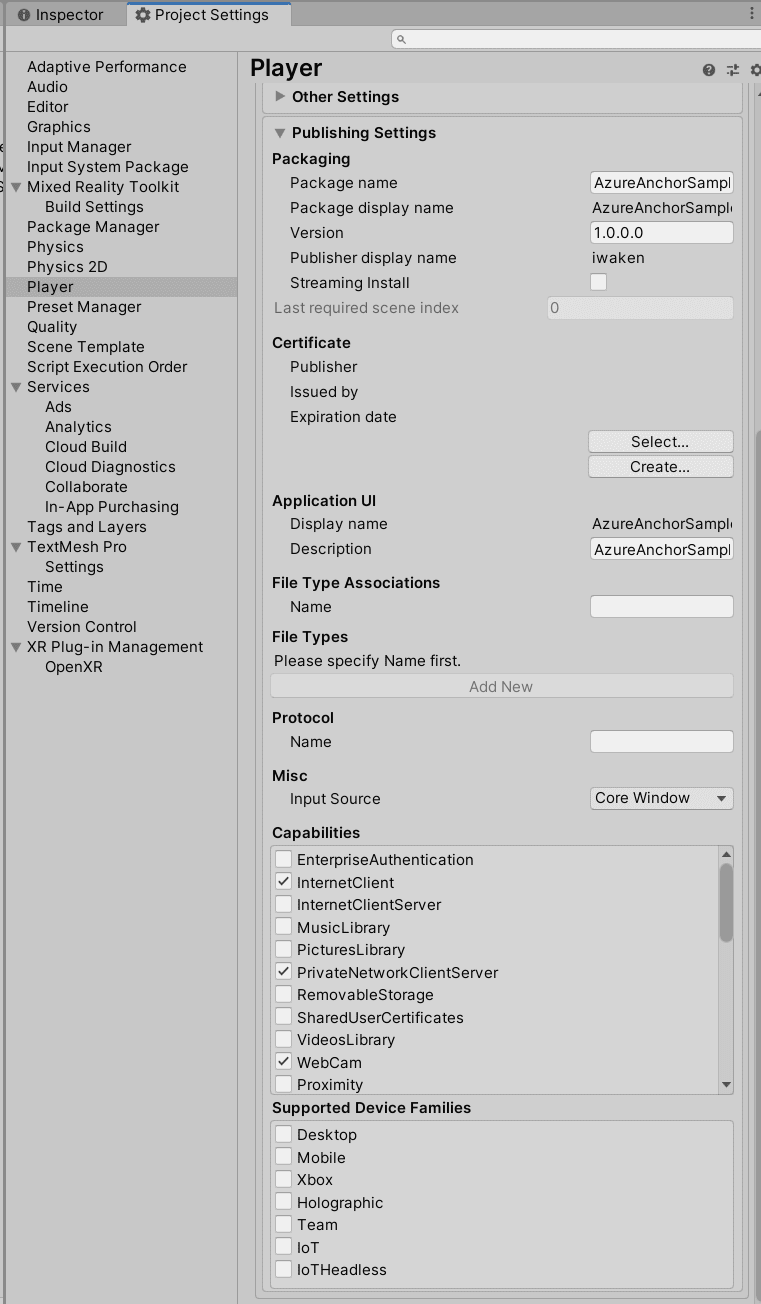Image resolution: width=761 pixels, height=1304 pixels.
Task: Collapse the Publishing Settings section
Action: point(280,132)
